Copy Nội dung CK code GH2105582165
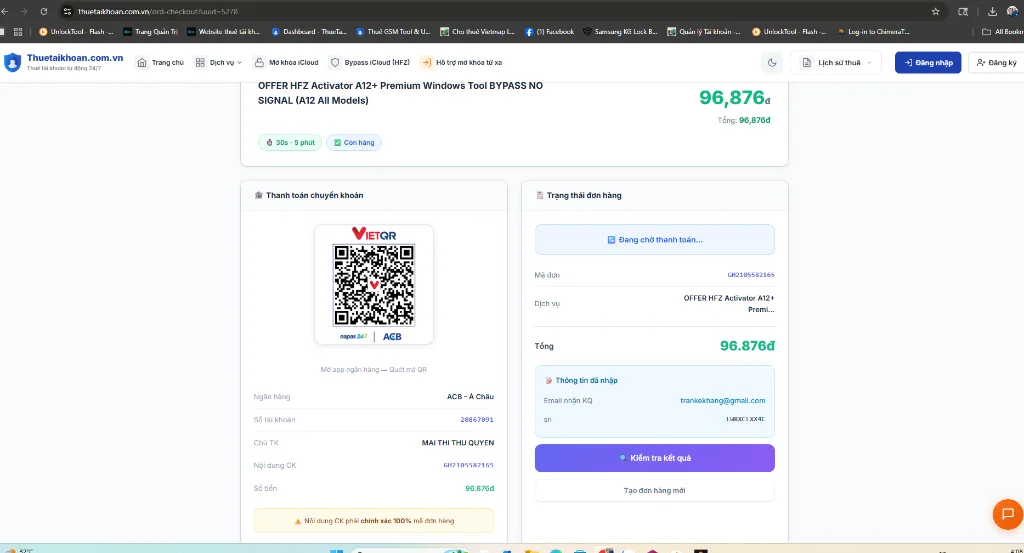Screen dimensions: 1024x553 [468, 466]
